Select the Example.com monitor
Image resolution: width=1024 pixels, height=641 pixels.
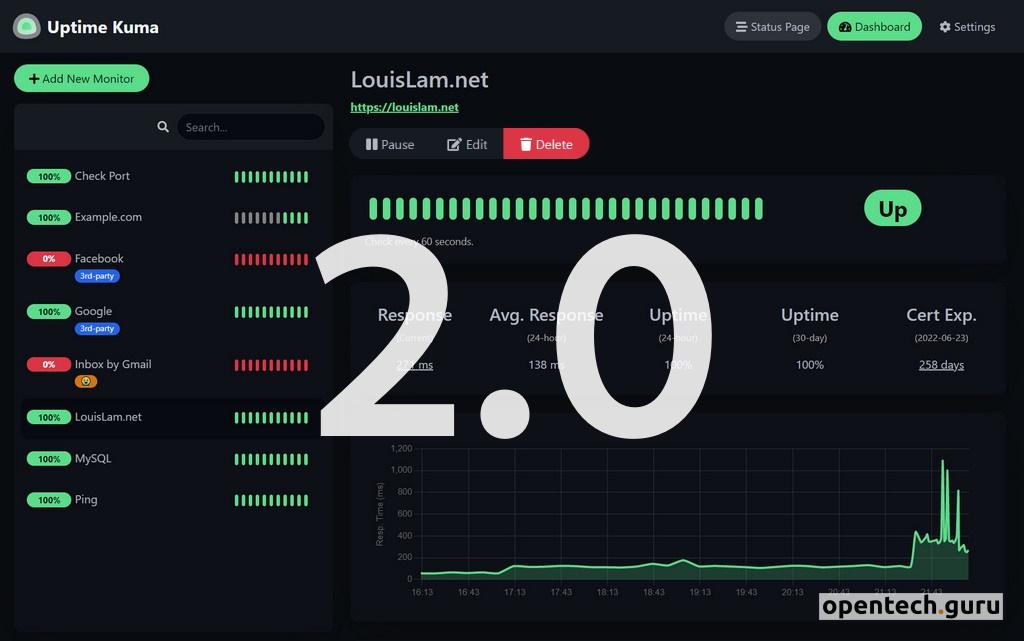click(x=171, y=217)
